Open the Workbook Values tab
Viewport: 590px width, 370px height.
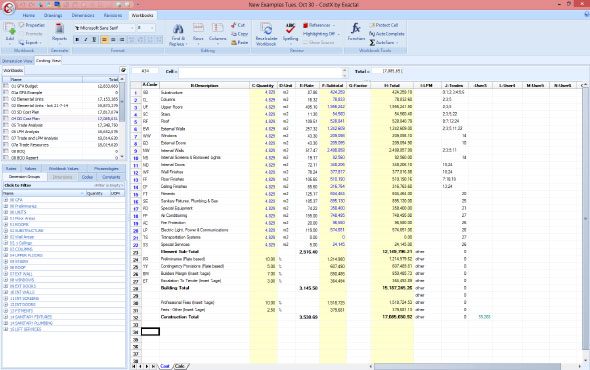click(x=64, y=169)
